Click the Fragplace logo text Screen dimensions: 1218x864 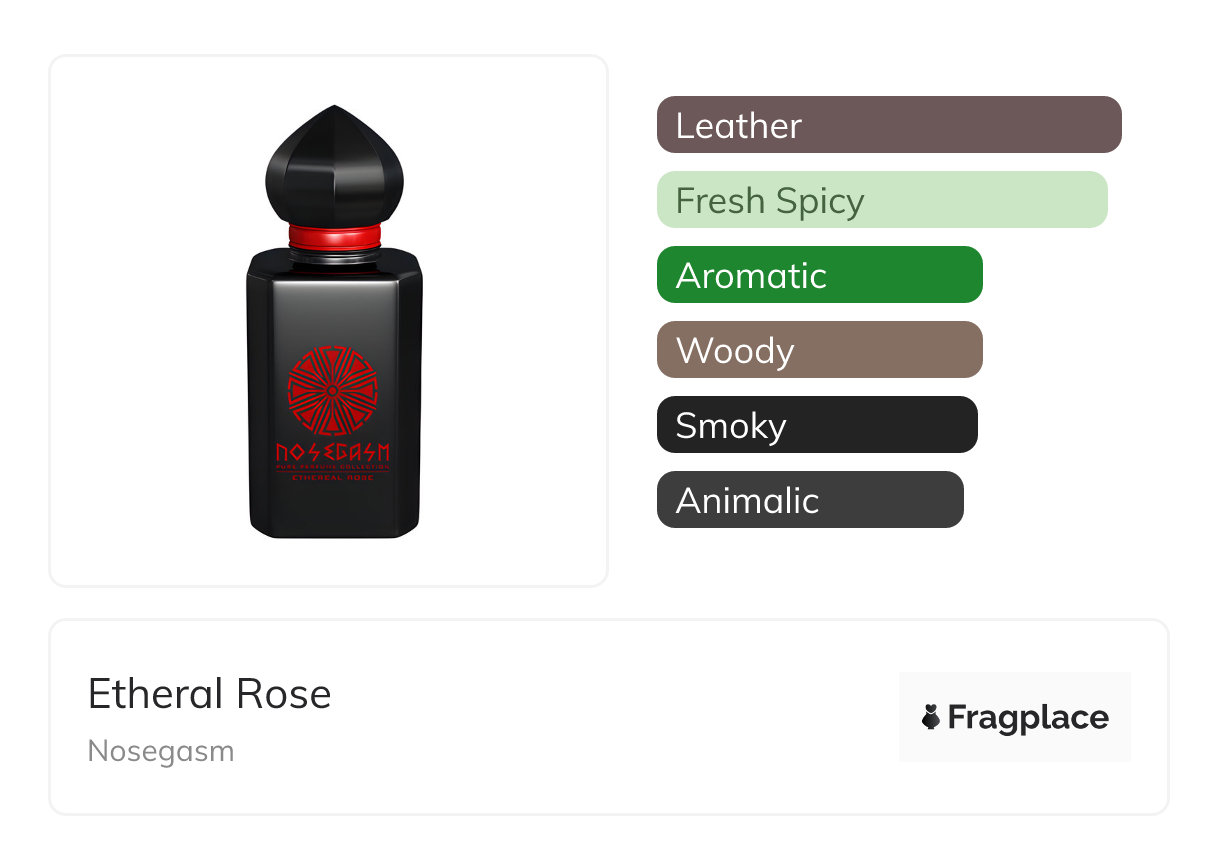1028,718
